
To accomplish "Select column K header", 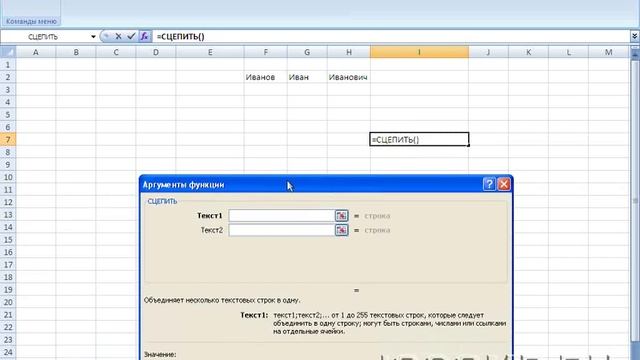I will [529, 52].
